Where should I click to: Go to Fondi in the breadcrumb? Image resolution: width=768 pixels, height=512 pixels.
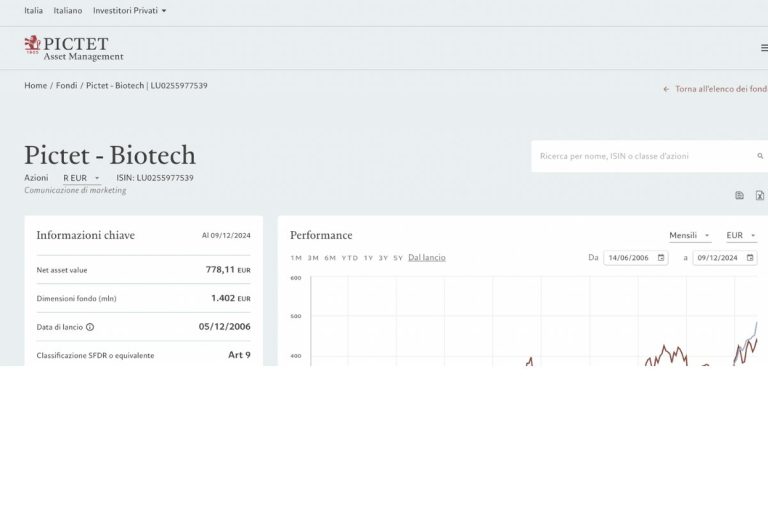coord(67,85)
